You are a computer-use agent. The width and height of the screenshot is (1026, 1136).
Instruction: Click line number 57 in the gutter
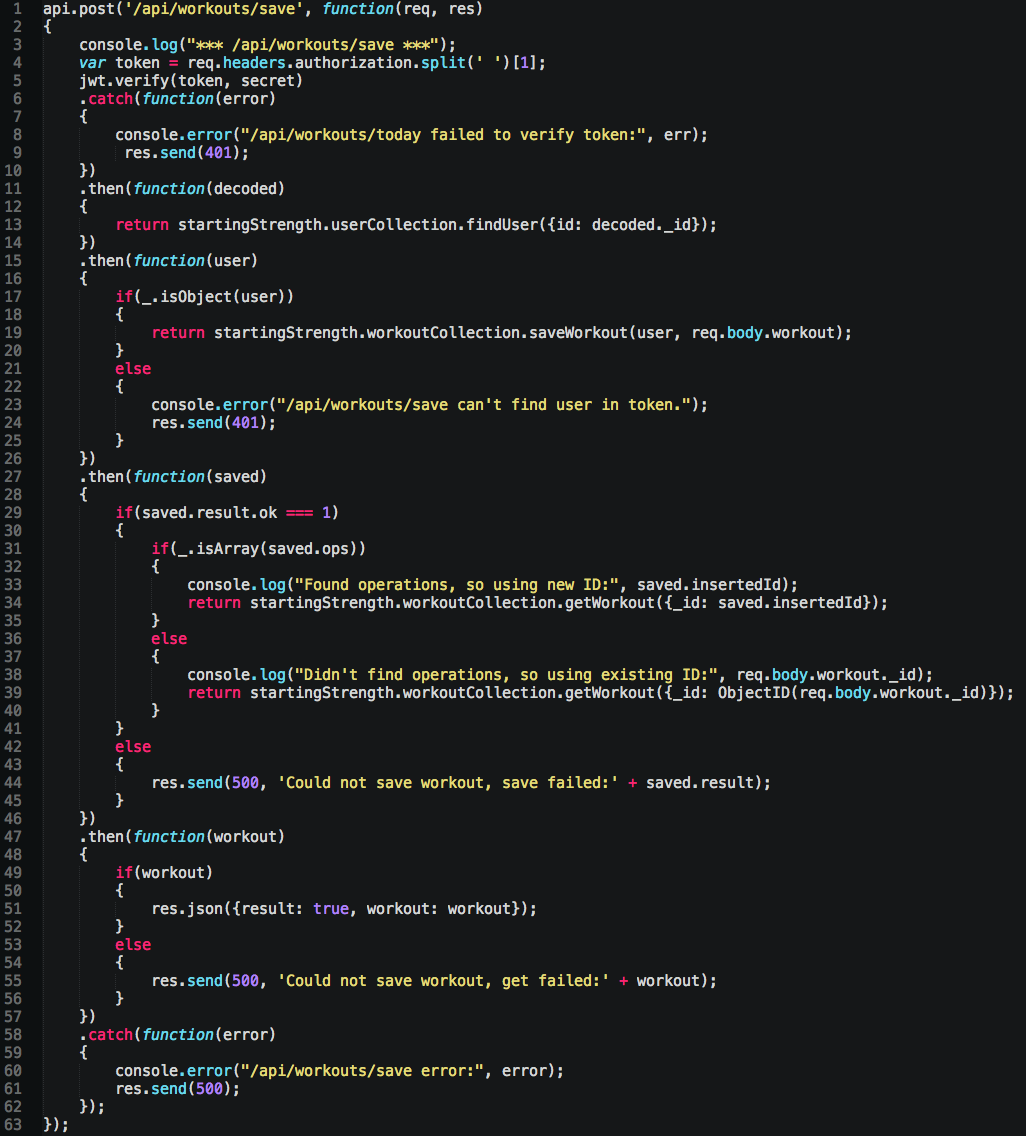tap(13, 1017)
